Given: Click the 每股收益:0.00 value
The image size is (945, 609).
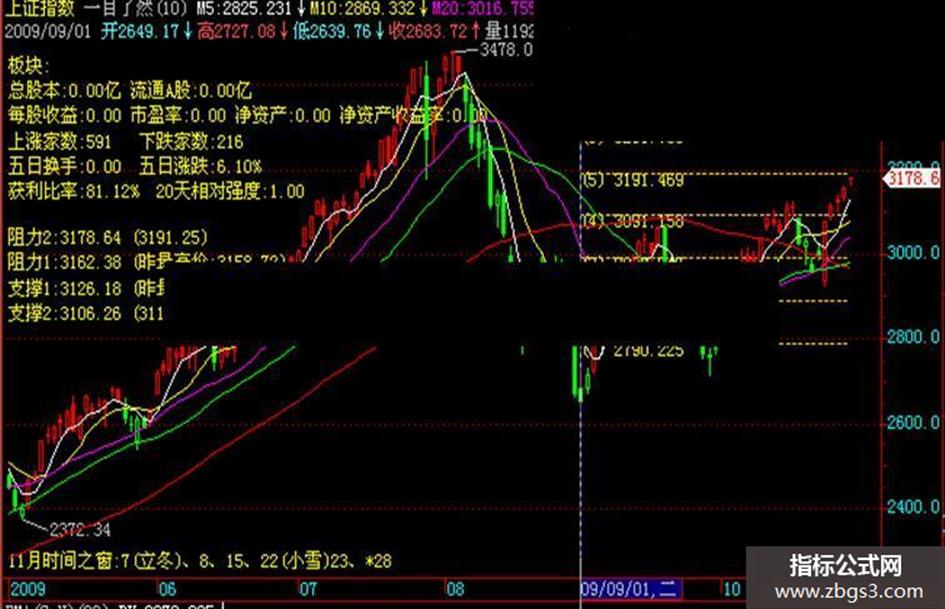Looking at the screenshot, I should click(x=64, y=115).
